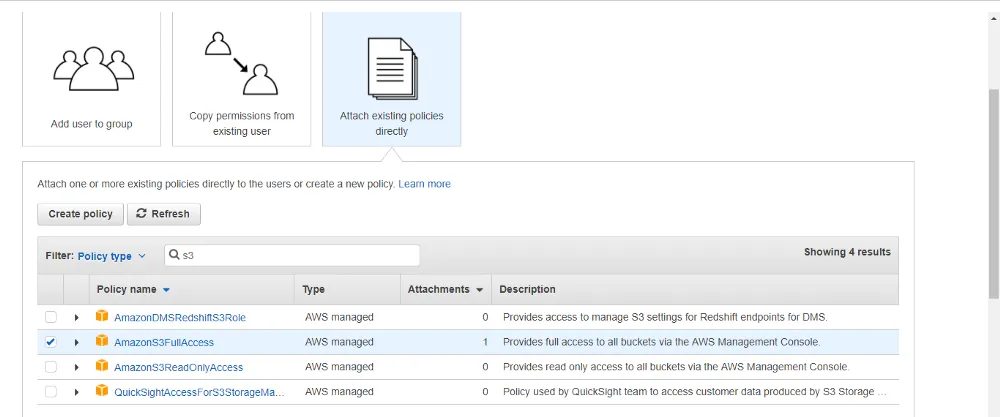Image resolution: width=1000 pixels, height=417 pixels.
Task: Check the AmazonS3ReadOnlyAccess policy checkbox
Action: click(50, 367)
